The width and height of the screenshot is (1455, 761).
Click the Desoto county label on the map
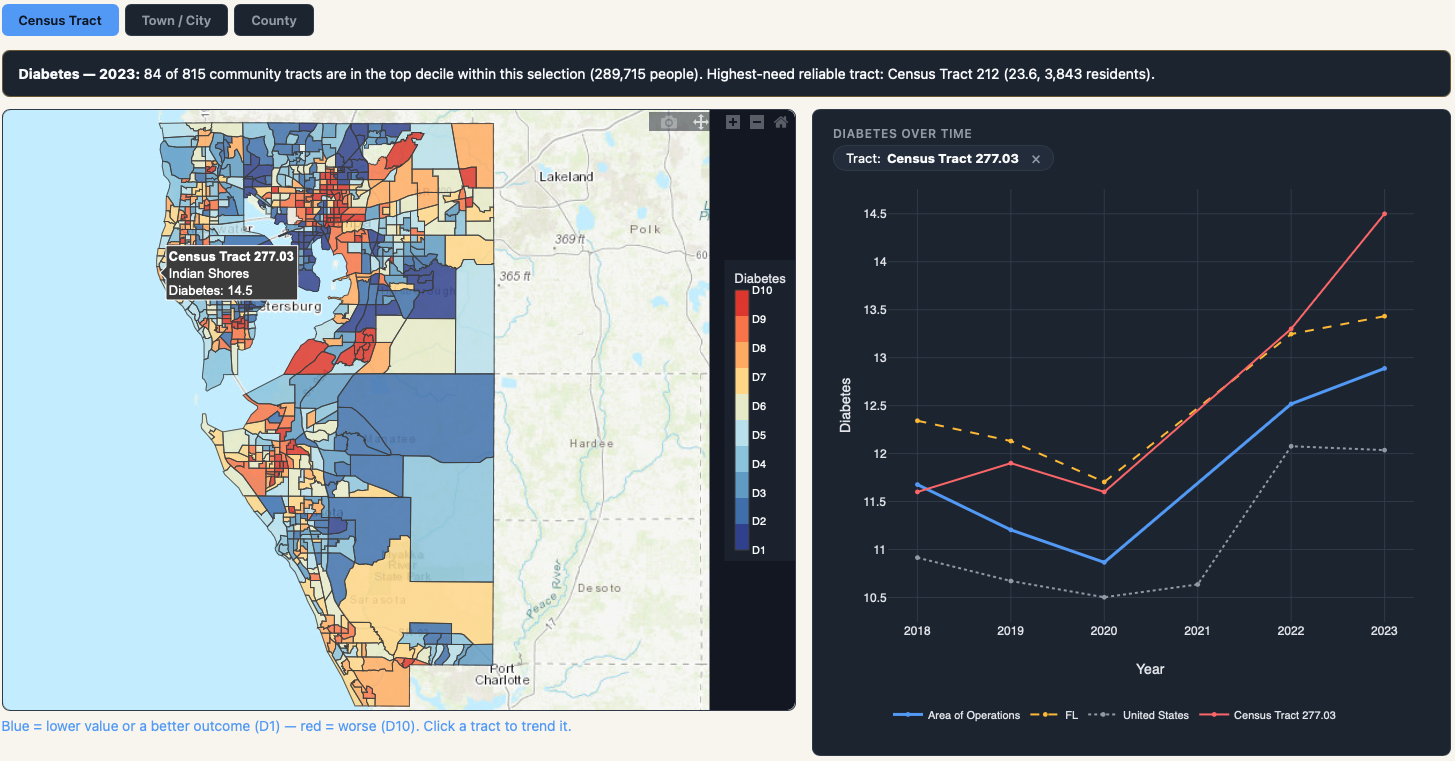click(x=598, y=588)
